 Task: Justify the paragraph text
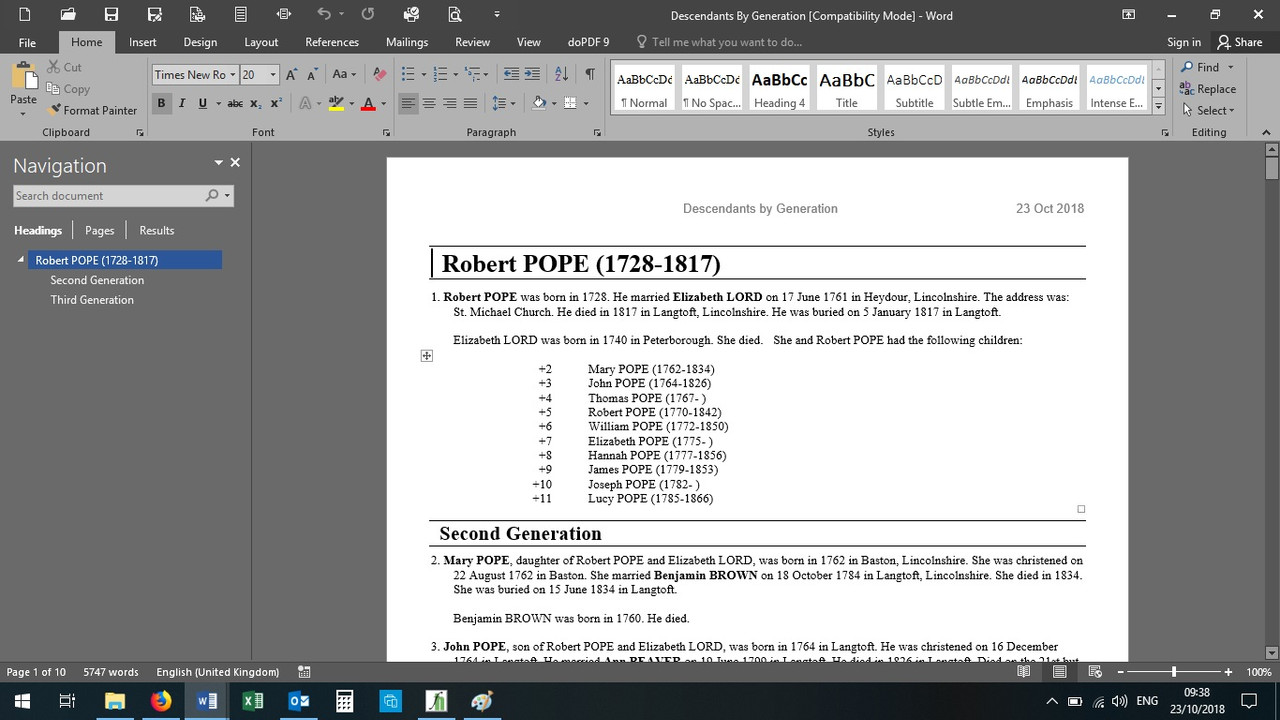coord(470,103)
